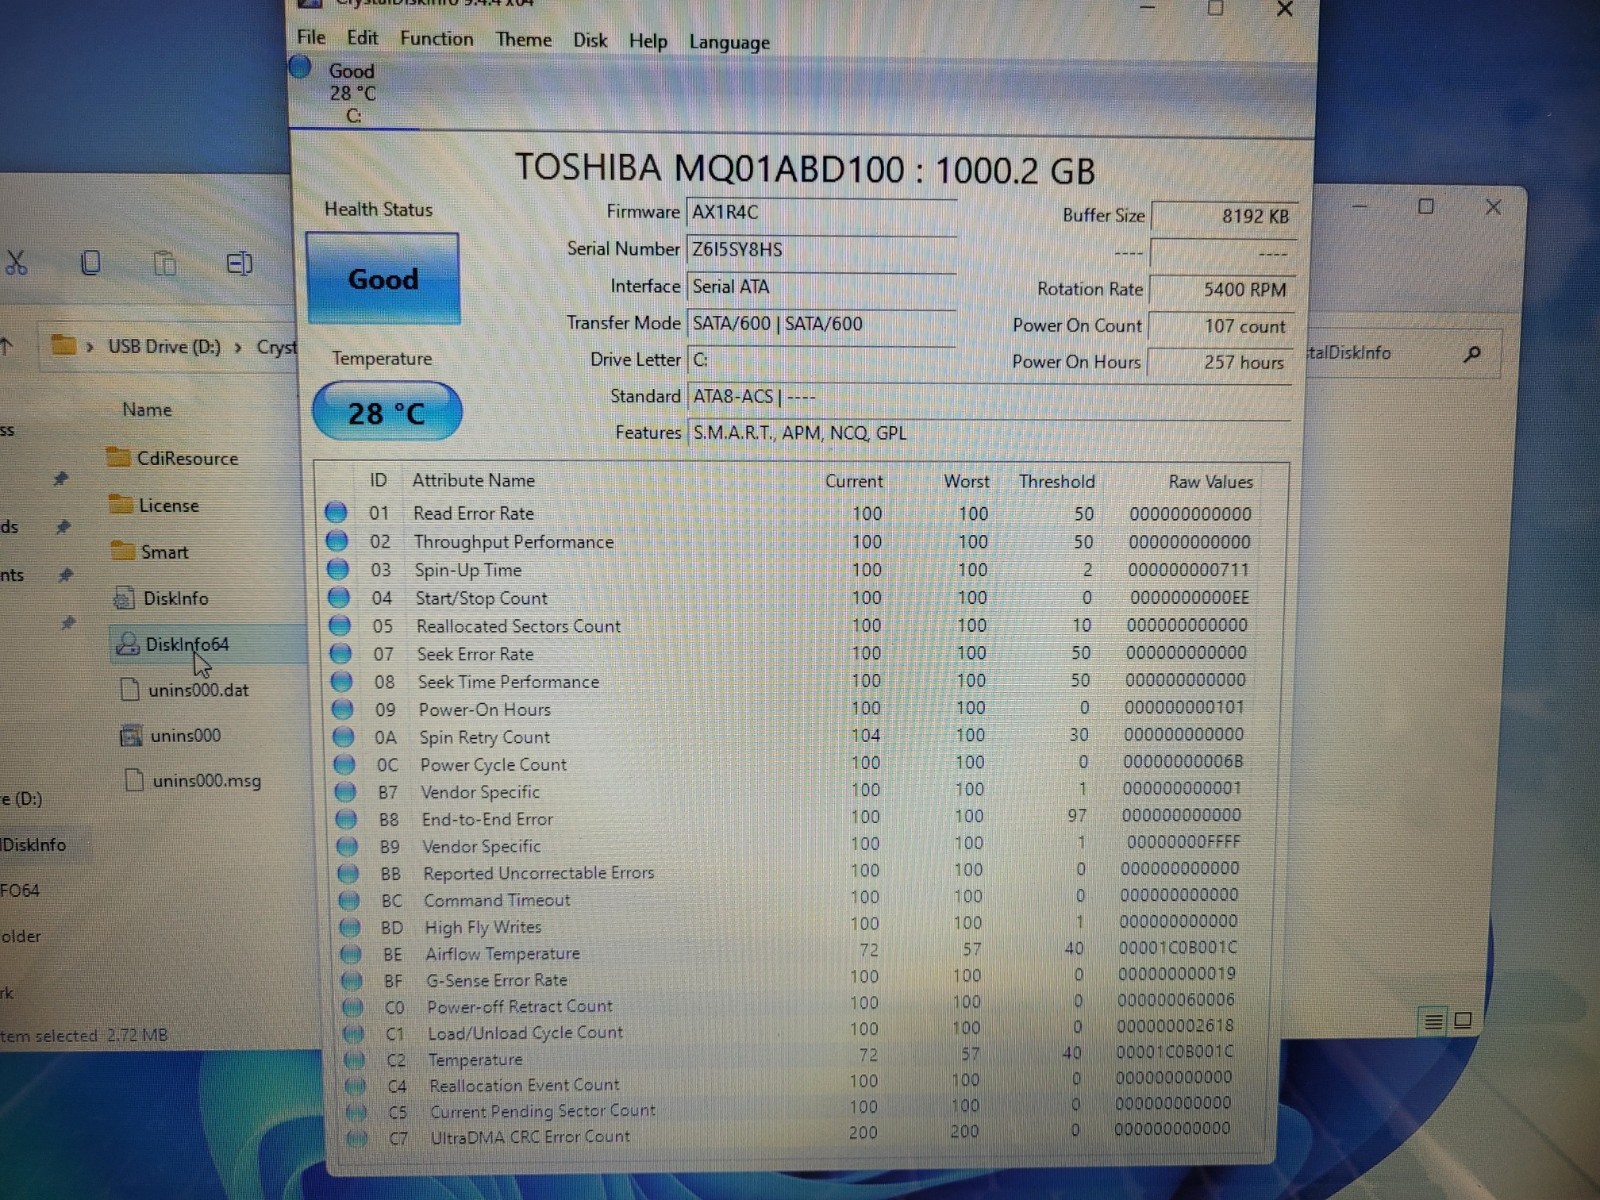Click USB Drive (D:) in Explorer breadcrumb

164,347
